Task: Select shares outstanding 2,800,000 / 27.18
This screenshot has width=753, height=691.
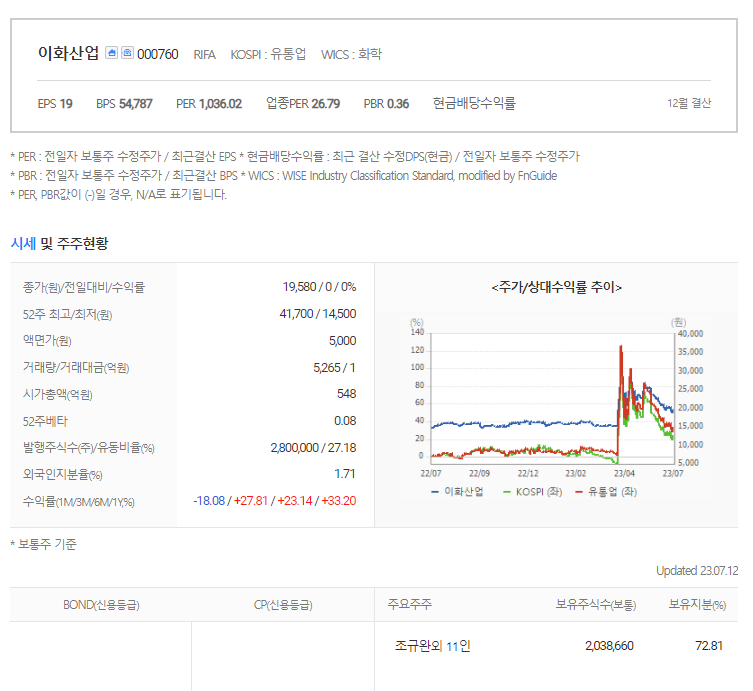Action: click(x=313, y=448)
